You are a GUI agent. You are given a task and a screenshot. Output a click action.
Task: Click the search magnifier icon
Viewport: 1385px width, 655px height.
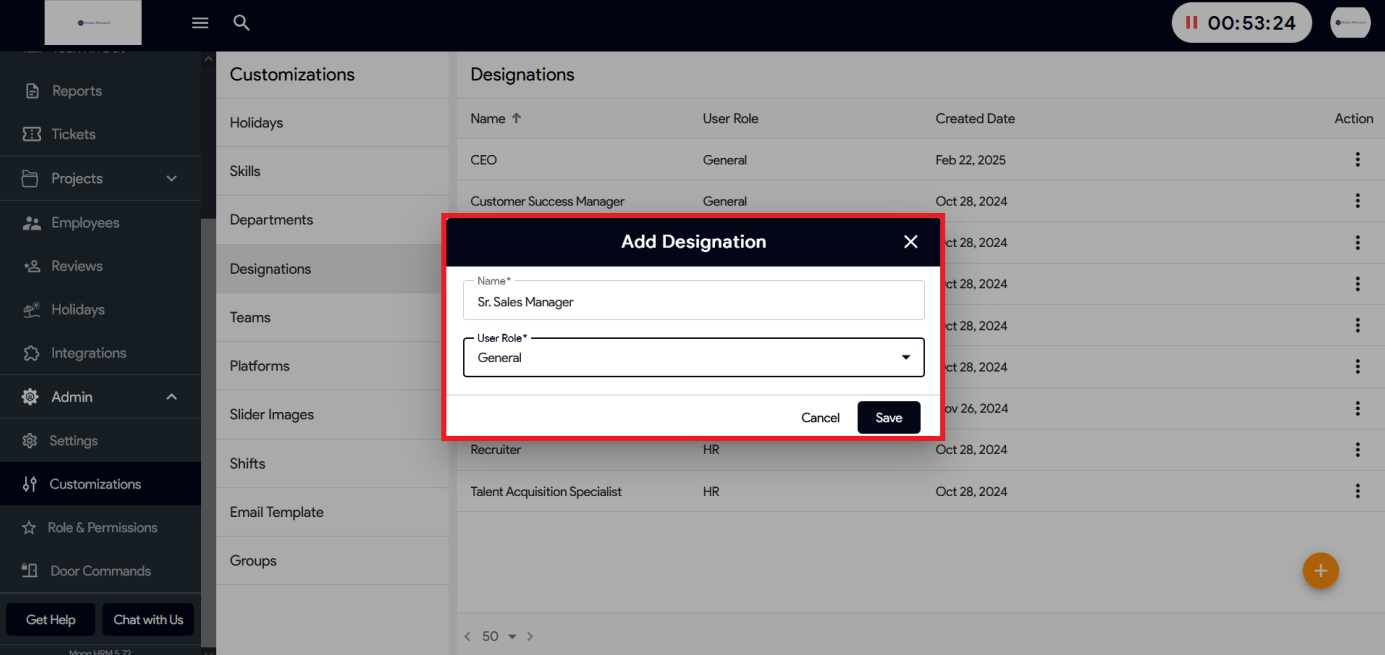(x=241, y=23)
